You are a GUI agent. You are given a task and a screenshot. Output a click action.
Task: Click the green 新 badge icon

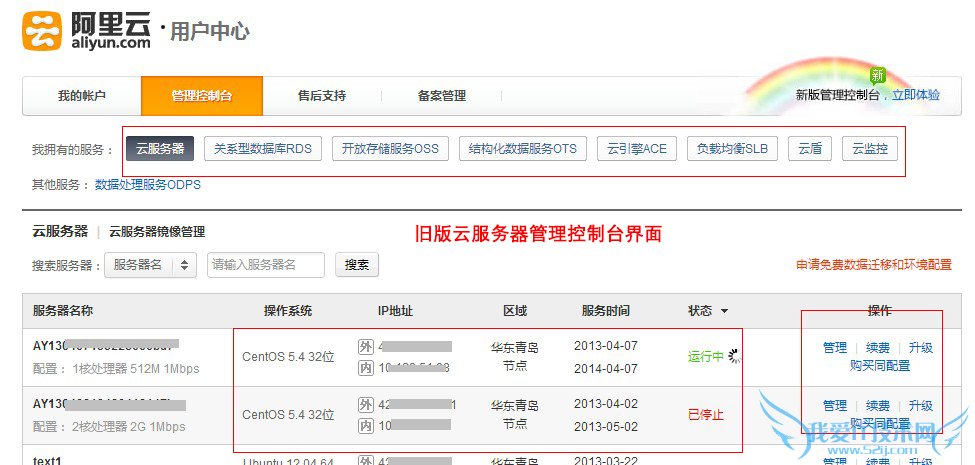pos(877,76)
